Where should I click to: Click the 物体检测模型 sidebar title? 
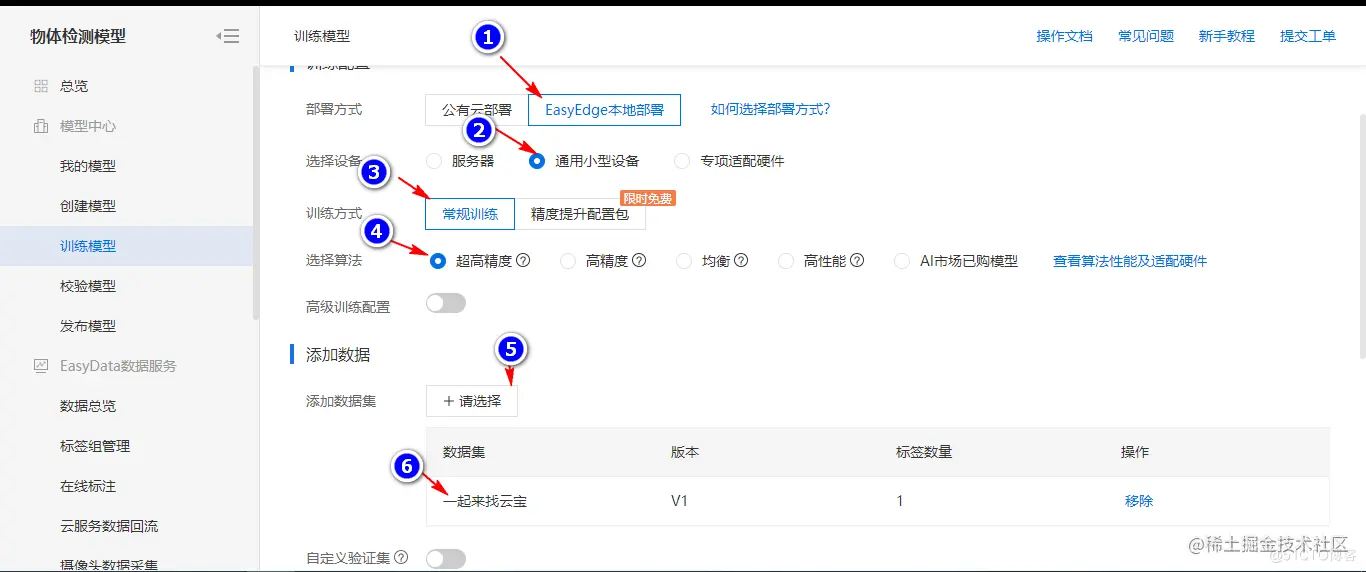click(x=78, y=37)
